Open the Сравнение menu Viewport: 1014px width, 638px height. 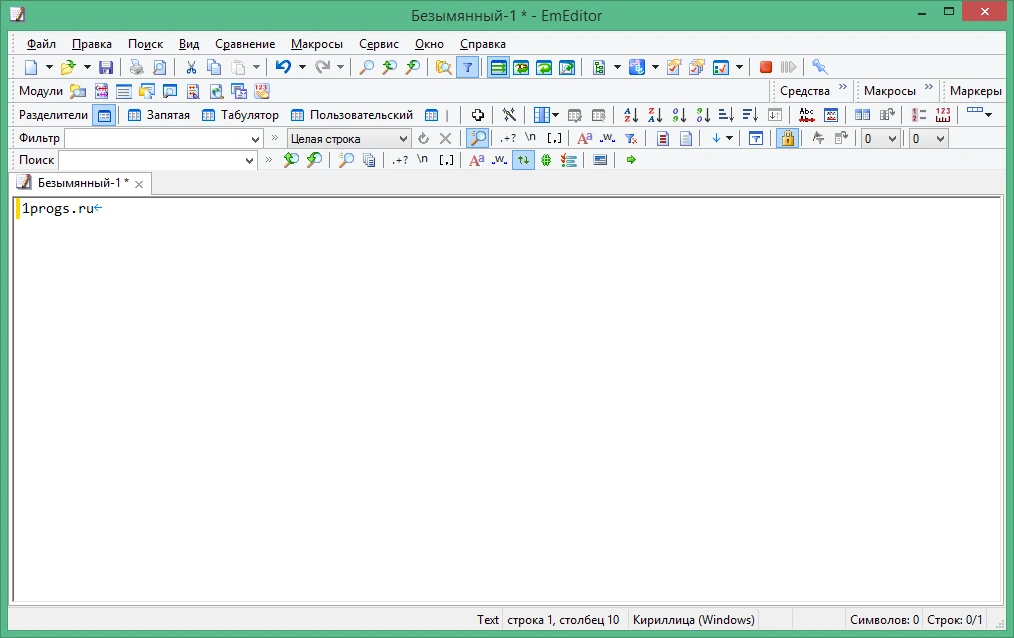pyautogui.click(x=245, y=44)
